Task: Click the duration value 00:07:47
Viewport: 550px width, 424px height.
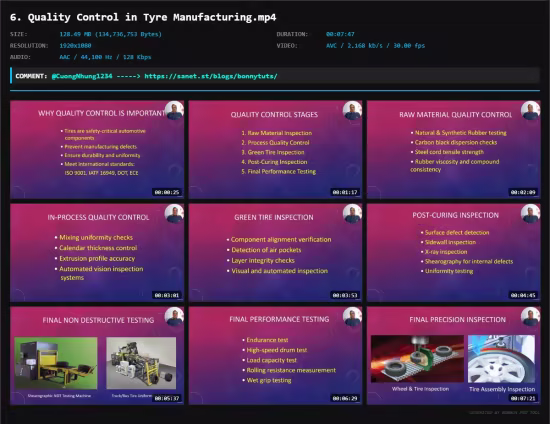Action: [x=340, y=34]
